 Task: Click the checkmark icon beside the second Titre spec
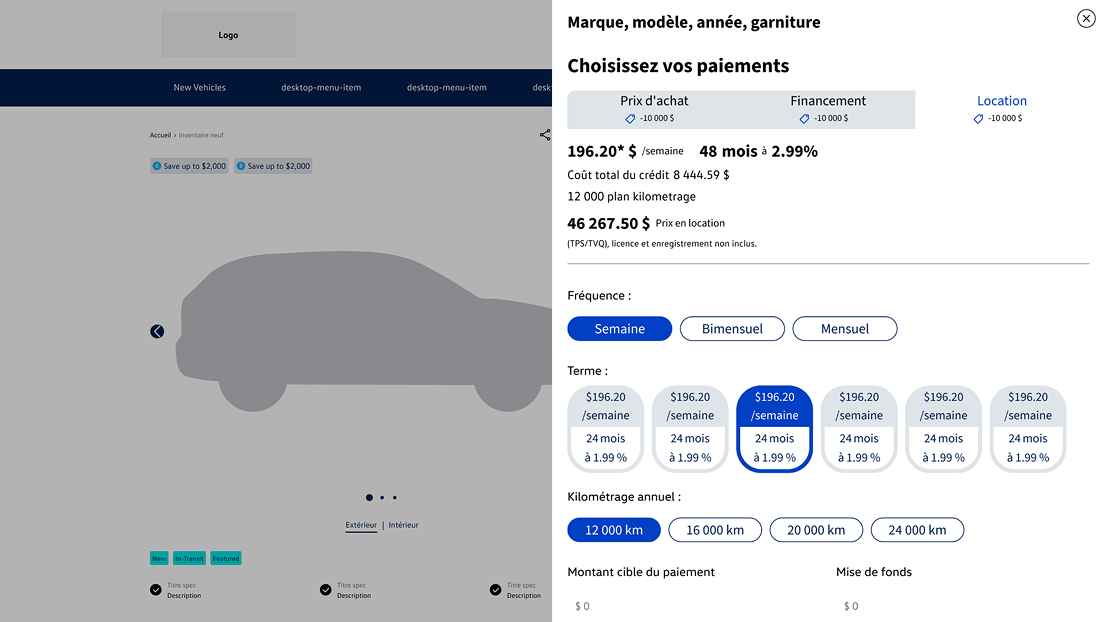tap(326, 590)
